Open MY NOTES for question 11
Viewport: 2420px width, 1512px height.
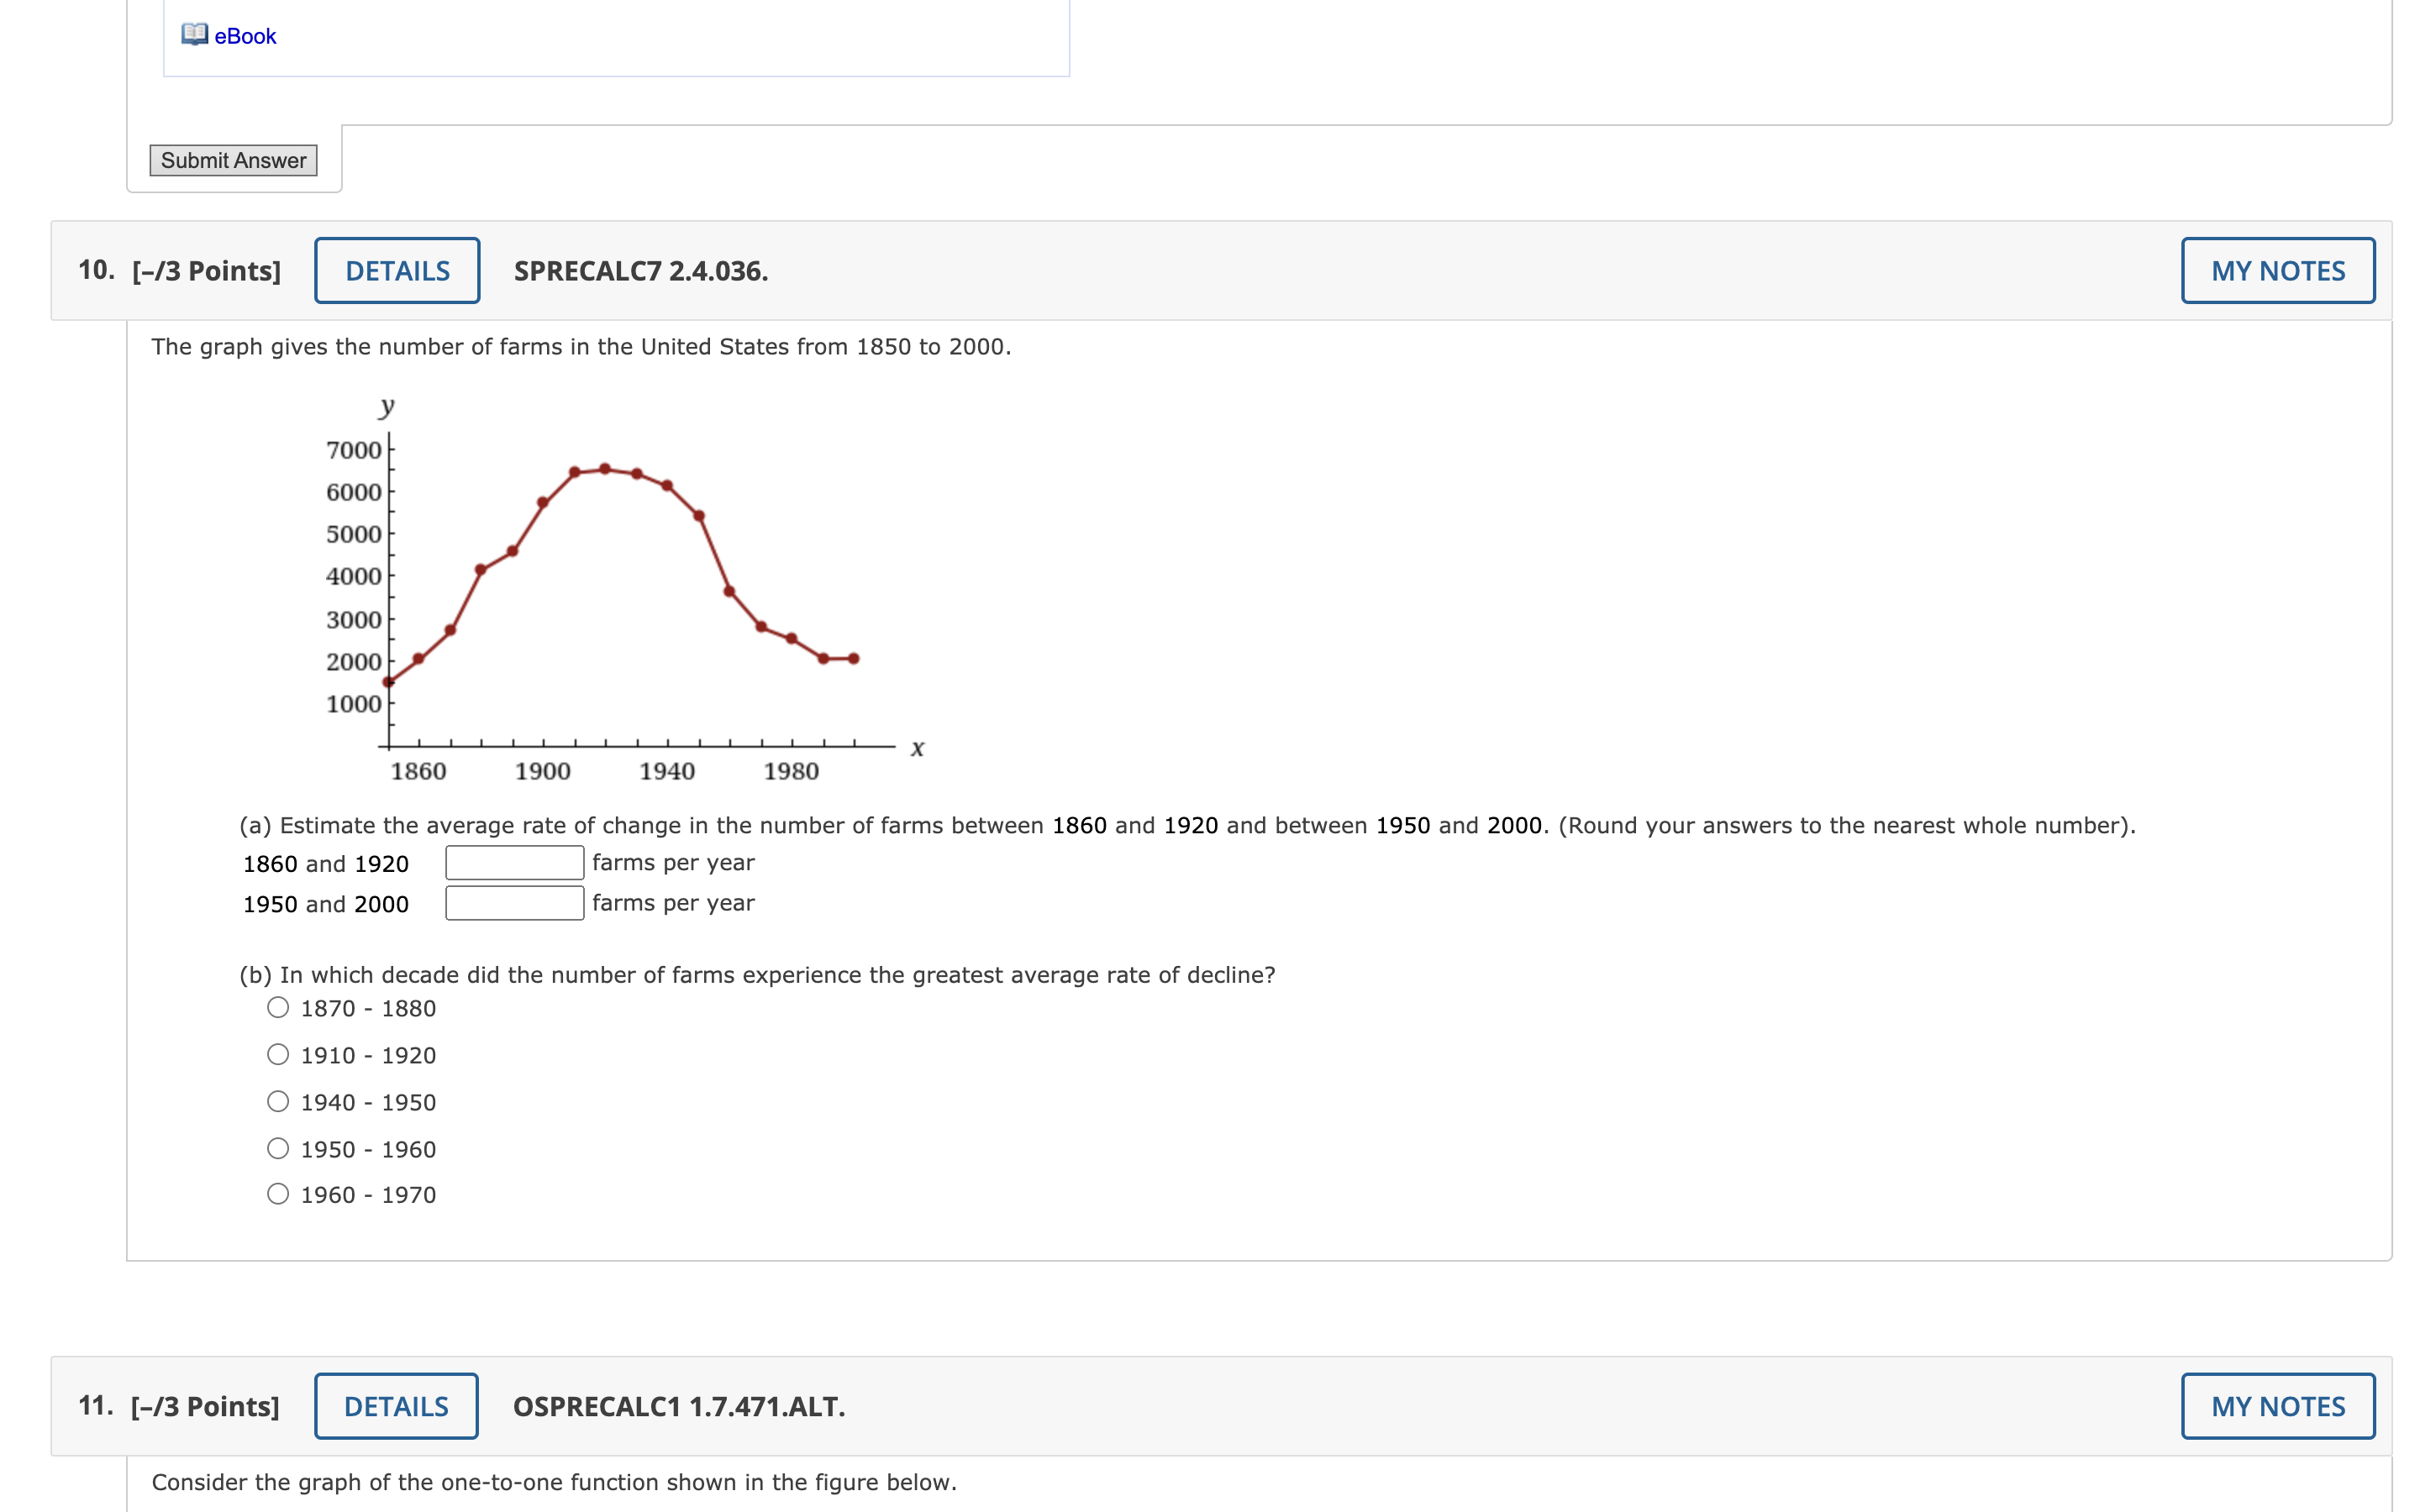tap(2277, 1406)
